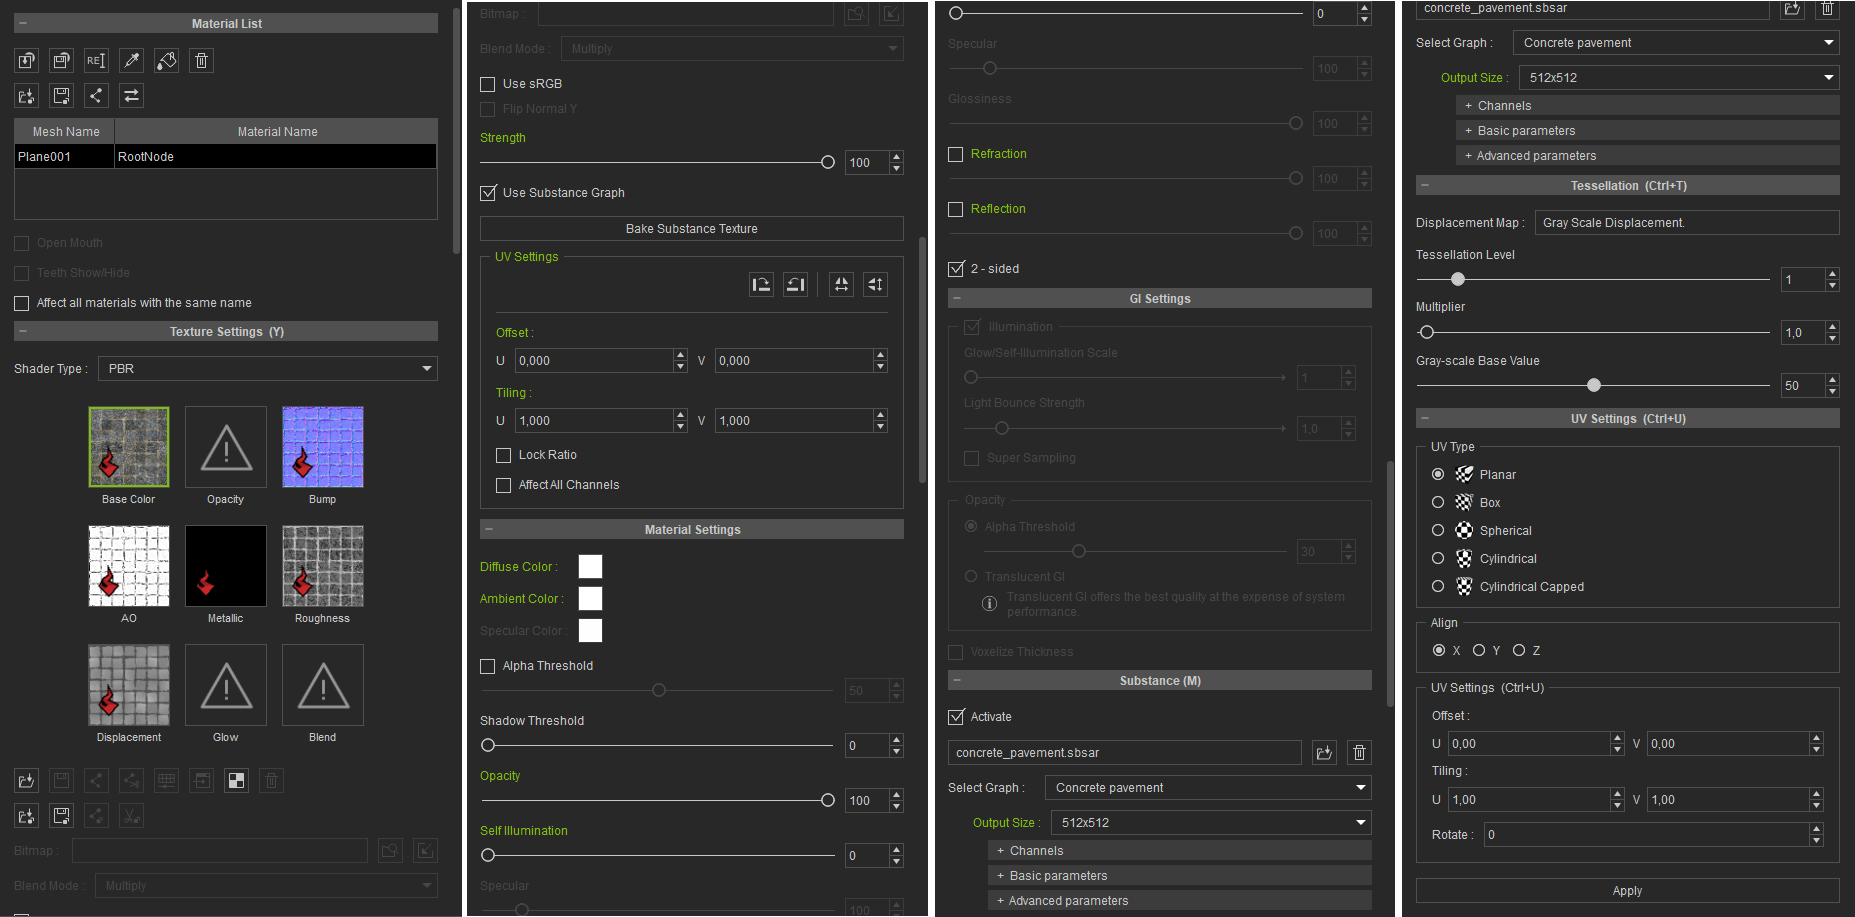Viewport: 1855px width, 917px height.
Task: Open the top-right Select Graph Concrete pavement dropdown
Action: tap(1676, 42)
